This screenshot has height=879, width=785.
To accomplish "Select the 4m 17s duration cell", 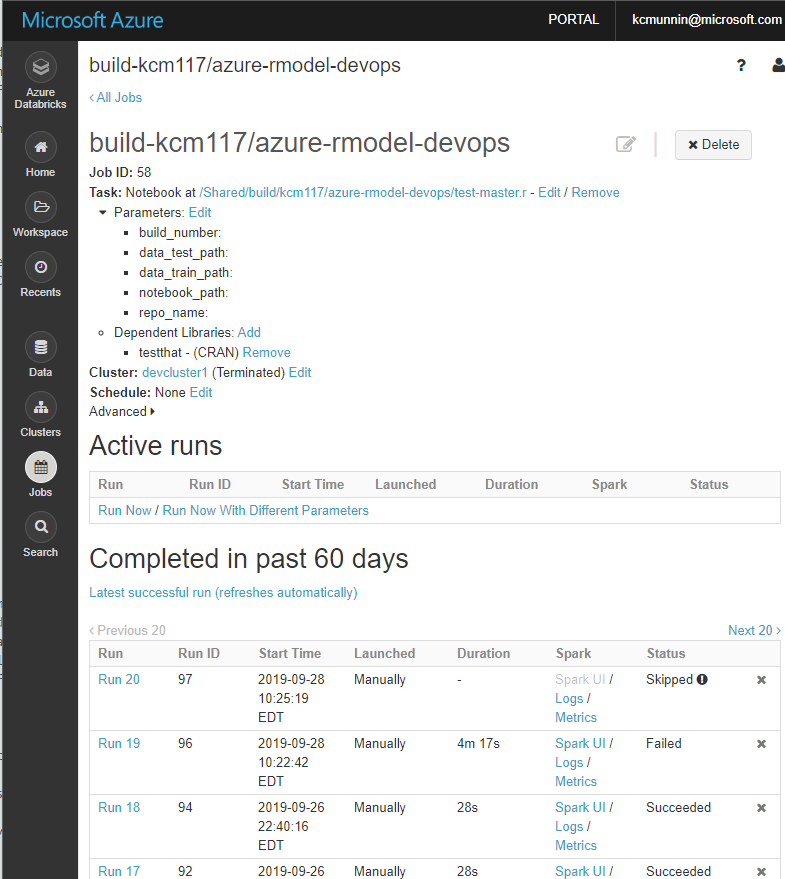I will (478, 743).
